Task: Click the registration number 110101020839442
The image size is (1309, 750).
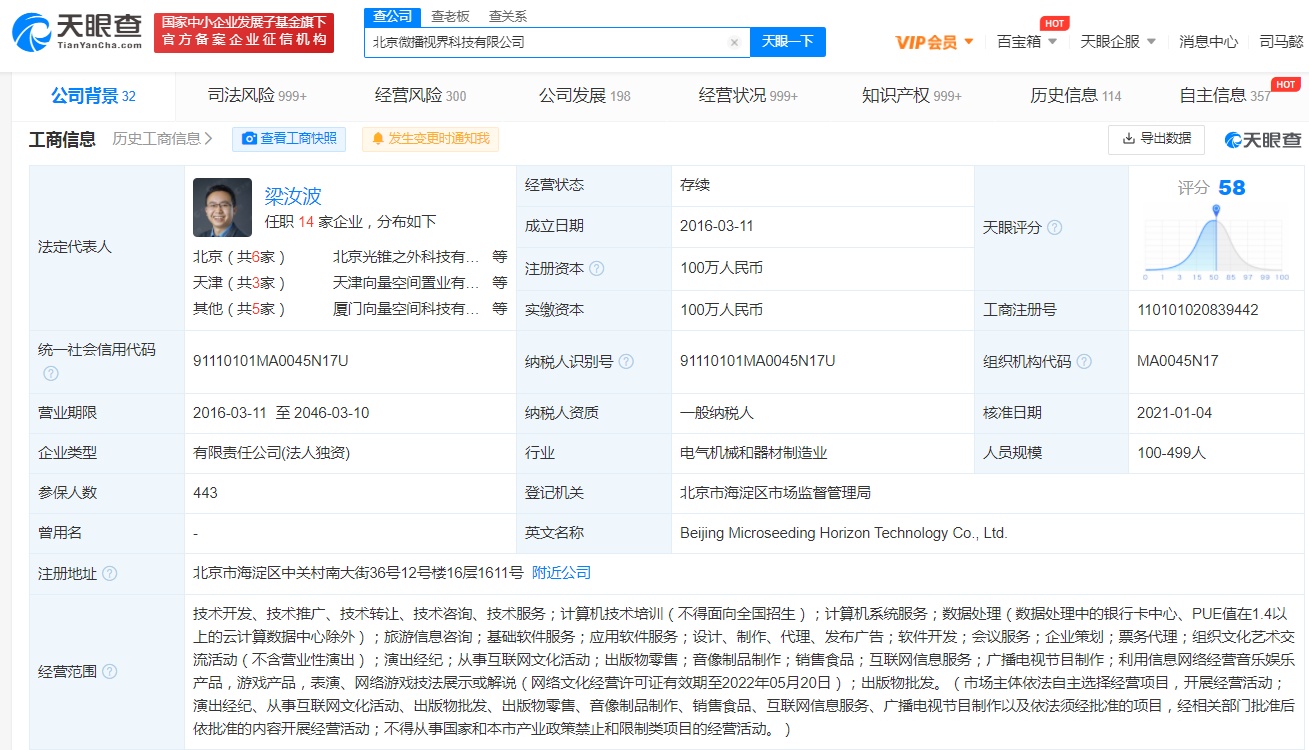Action: pyautogui.click(x=1198, y=310)
